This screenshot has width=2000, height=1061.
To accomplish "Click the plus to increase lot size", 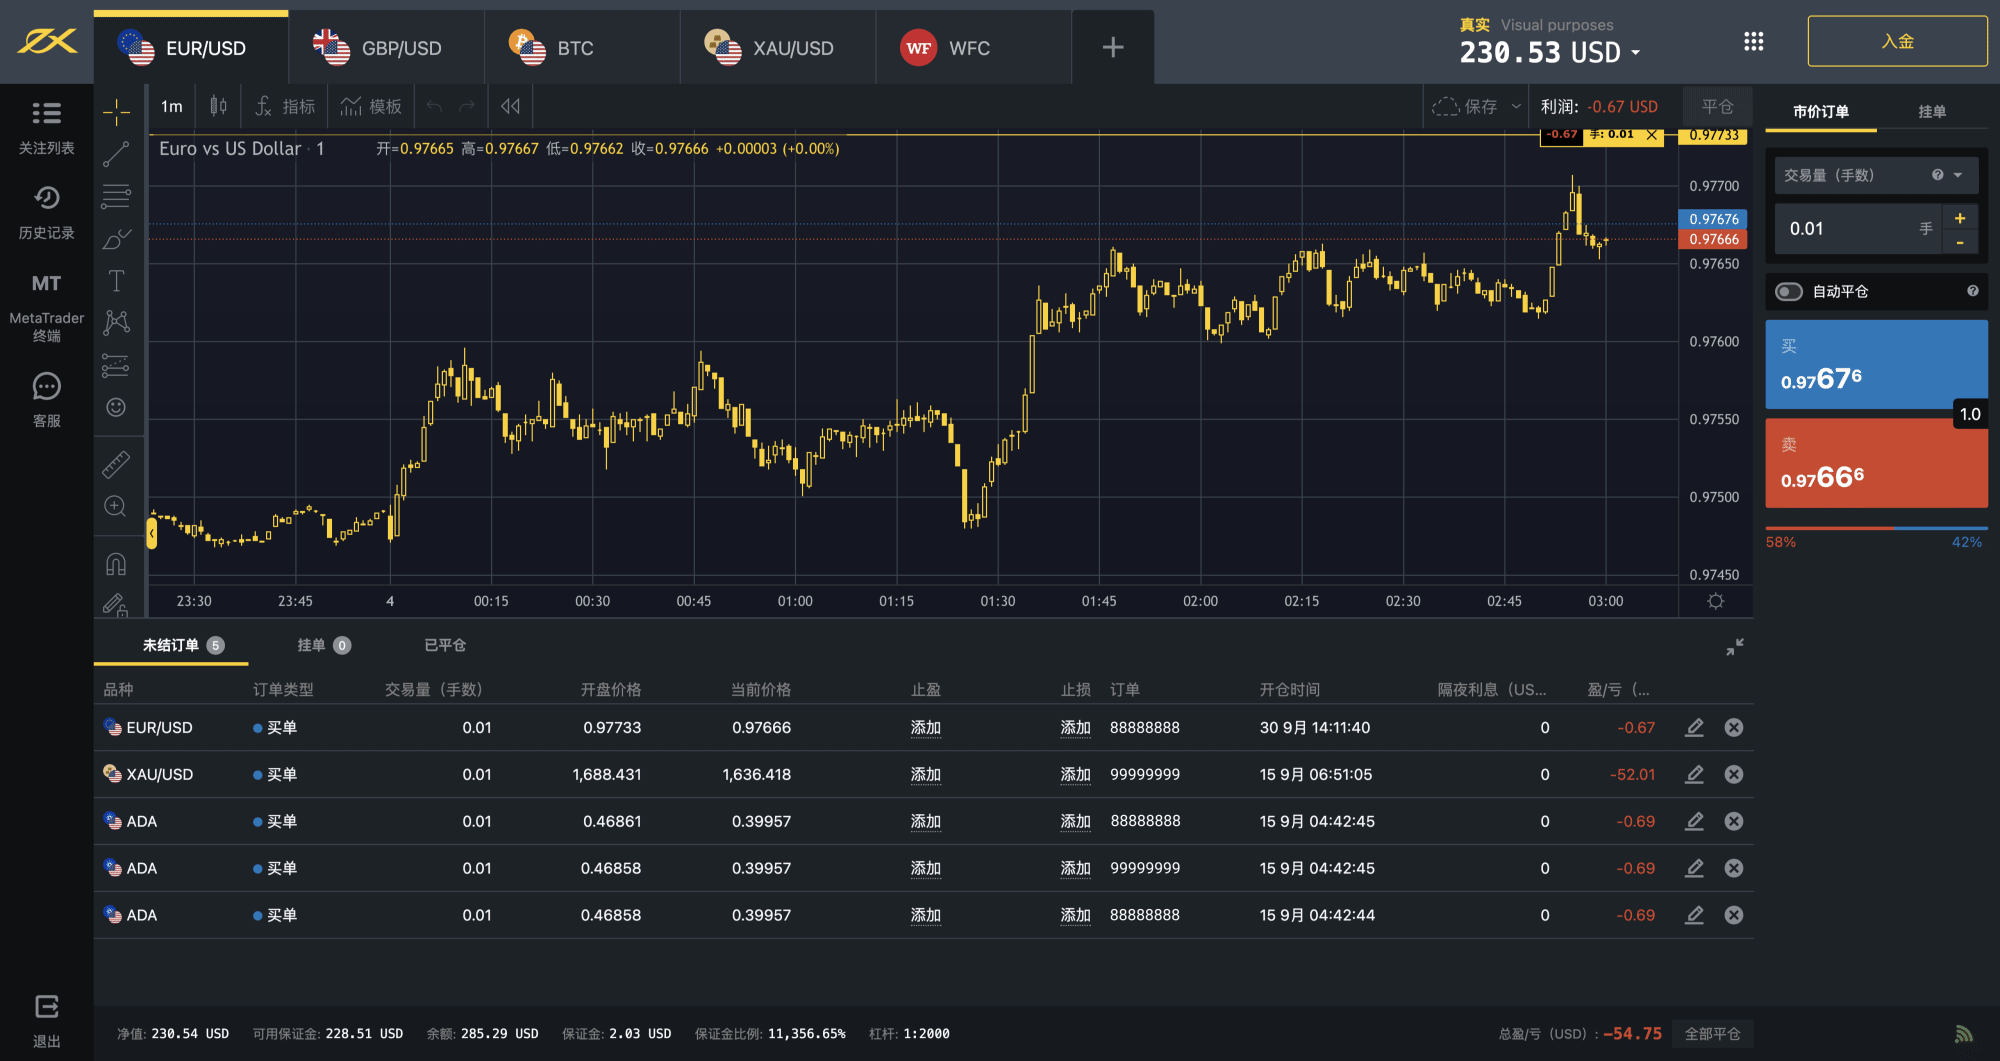I will [x=1959, y=218].
